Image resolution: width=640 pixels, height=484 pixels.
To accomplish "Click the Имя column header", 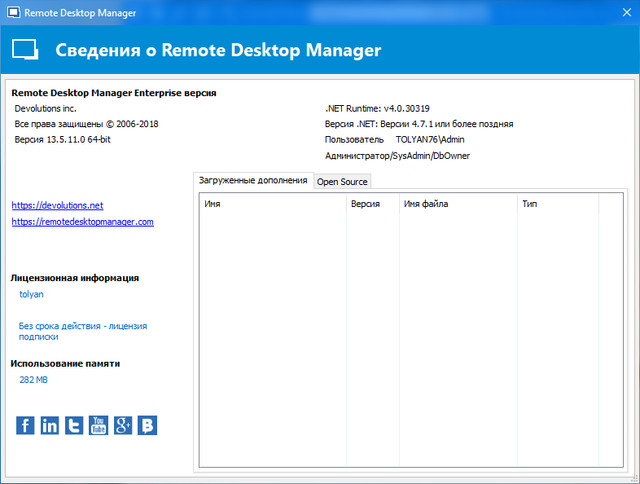I will click(271, 203).
